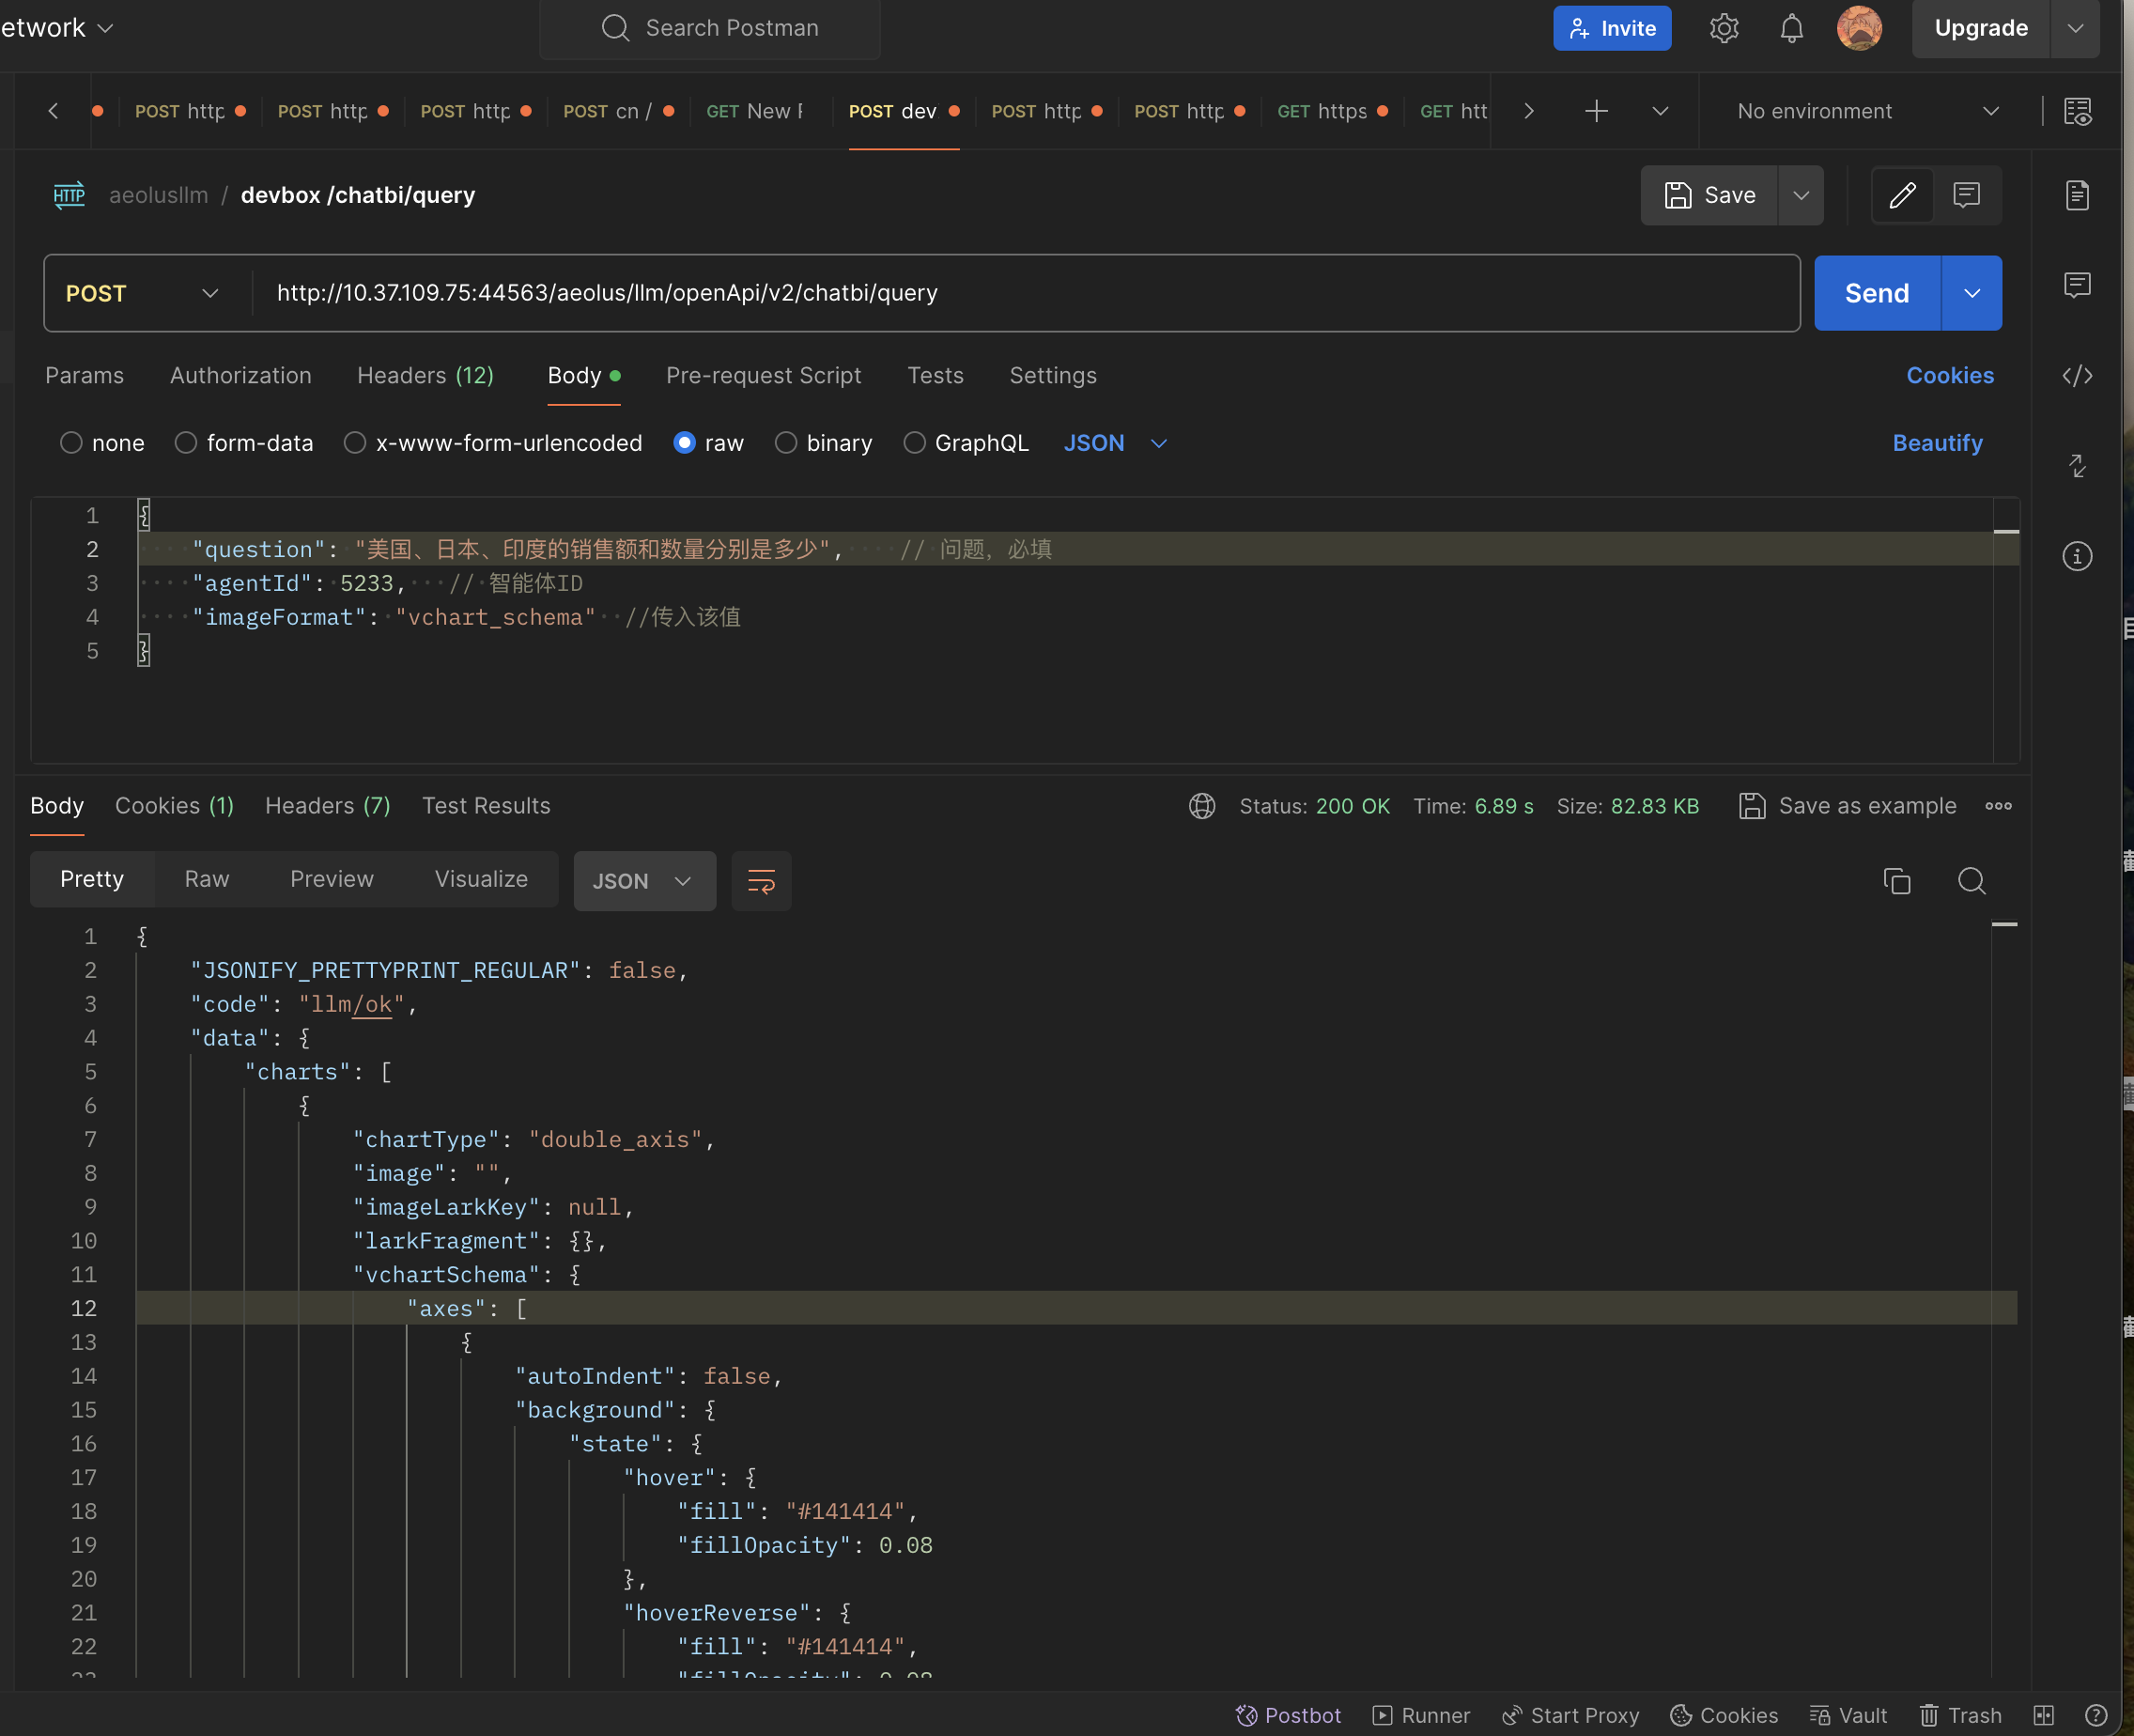The height and width of the screenshot is (1736, 2134).
Task: Select the form-data radio option
Action: pos(186,442)
